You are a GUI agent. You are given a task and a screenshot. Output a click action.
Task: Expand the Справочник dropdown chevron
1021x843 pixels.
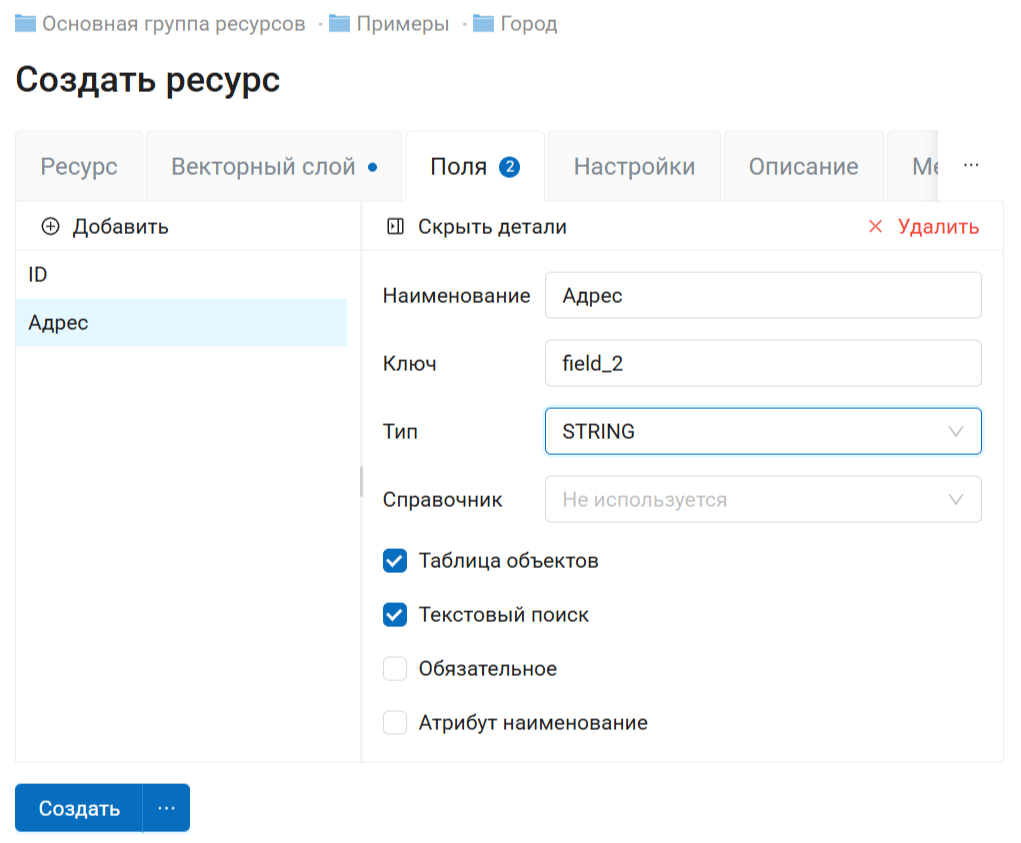(x=955, y=500)
